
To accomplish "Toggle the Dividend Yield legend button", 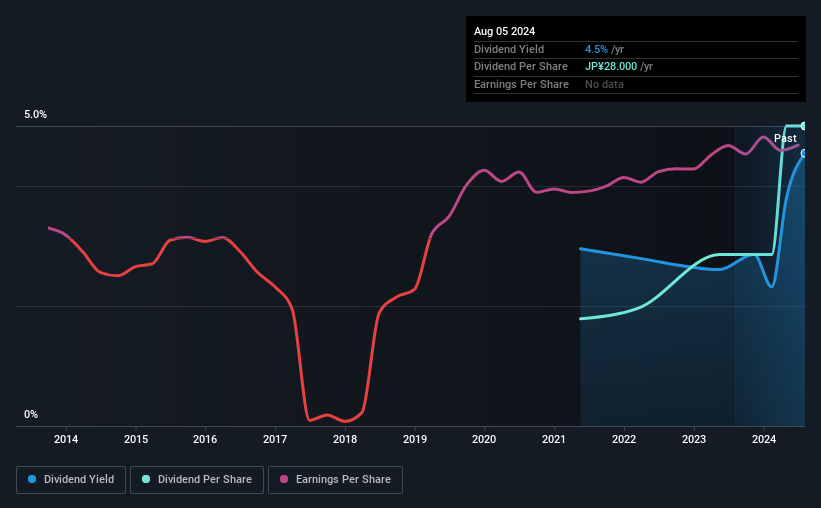I will (x=71, y=480).
